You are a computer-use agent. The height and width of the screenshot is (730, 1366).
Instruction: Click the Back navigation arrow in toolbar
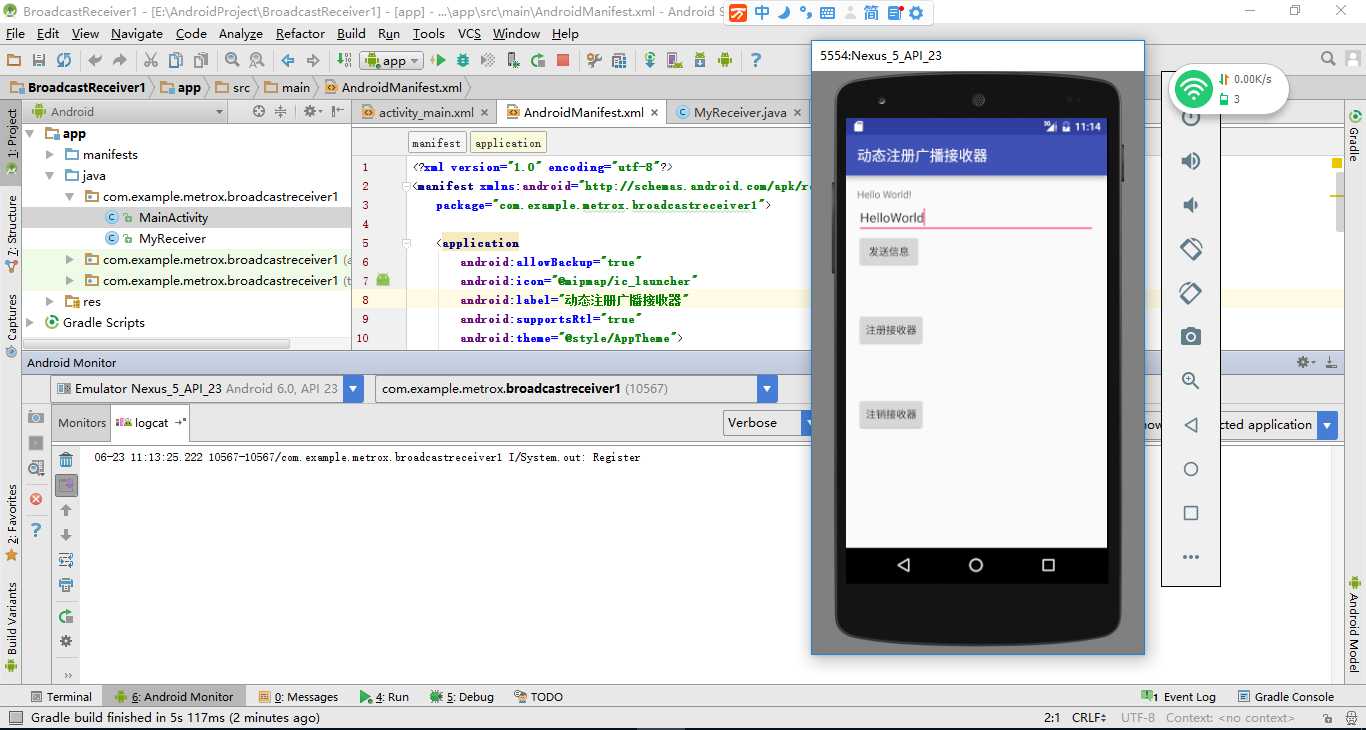[x=288, y=61]
